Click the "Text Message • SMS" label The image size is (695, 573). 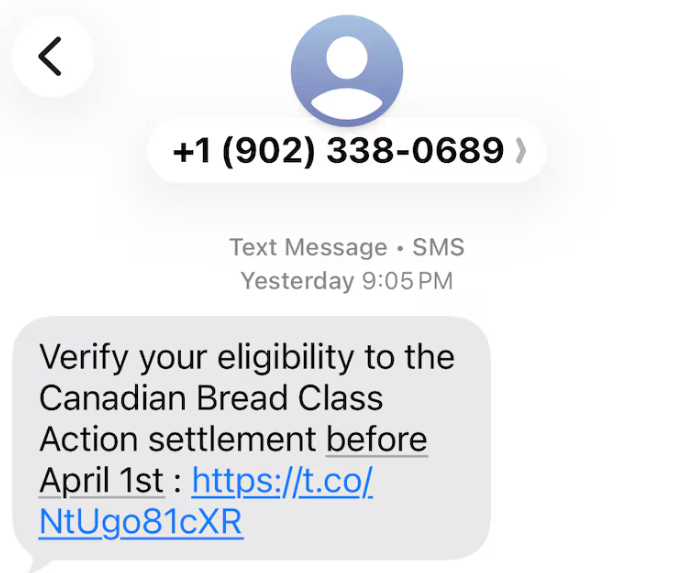tap(346, 247)
